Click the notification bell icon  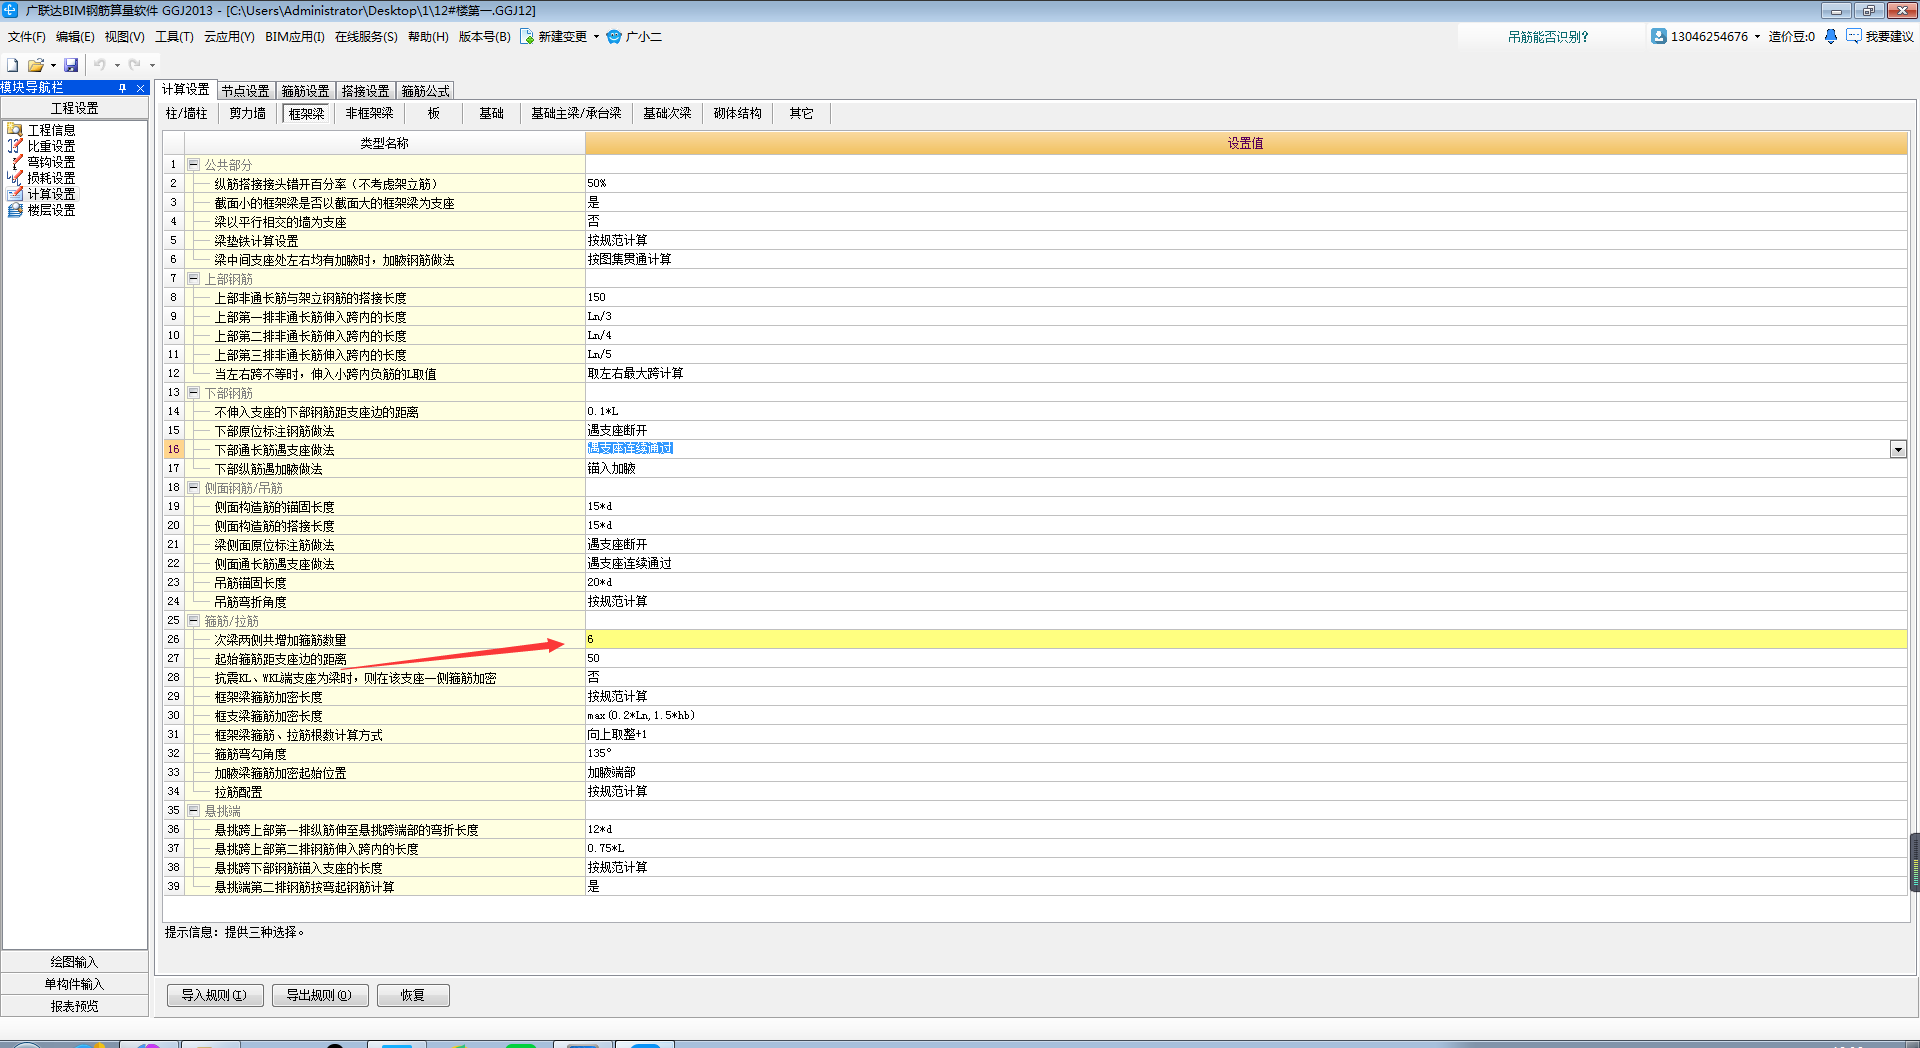pos(1830,36)
